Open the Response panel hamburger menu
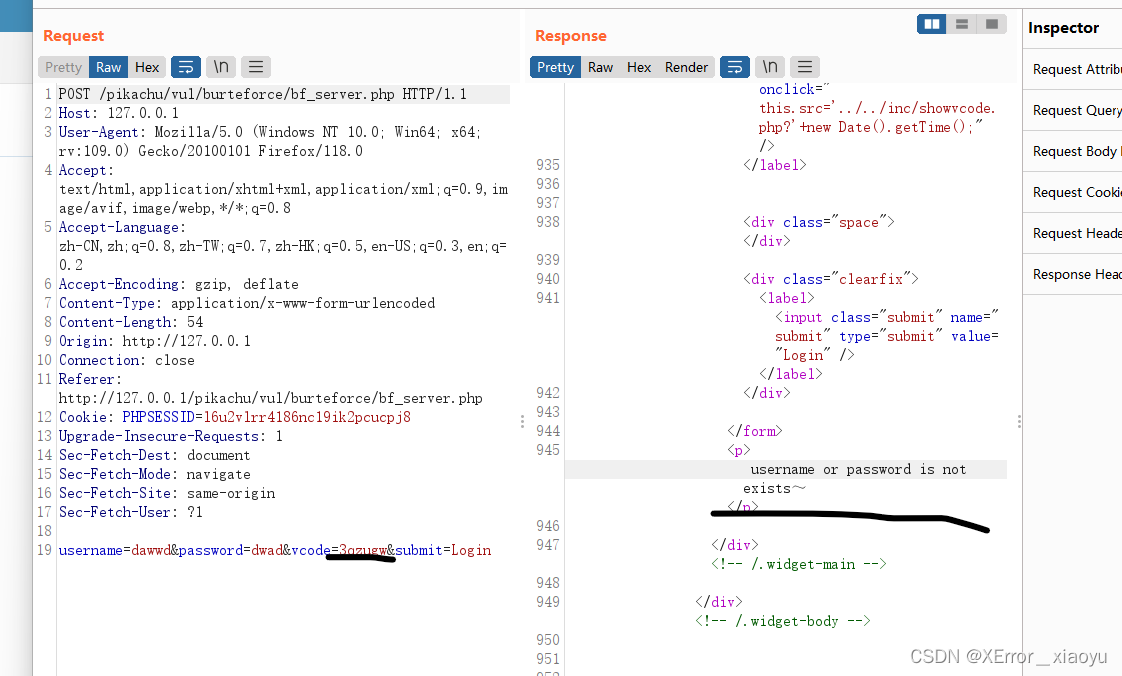The height and width of the screenshot is (676, 1122). point(805,67)
